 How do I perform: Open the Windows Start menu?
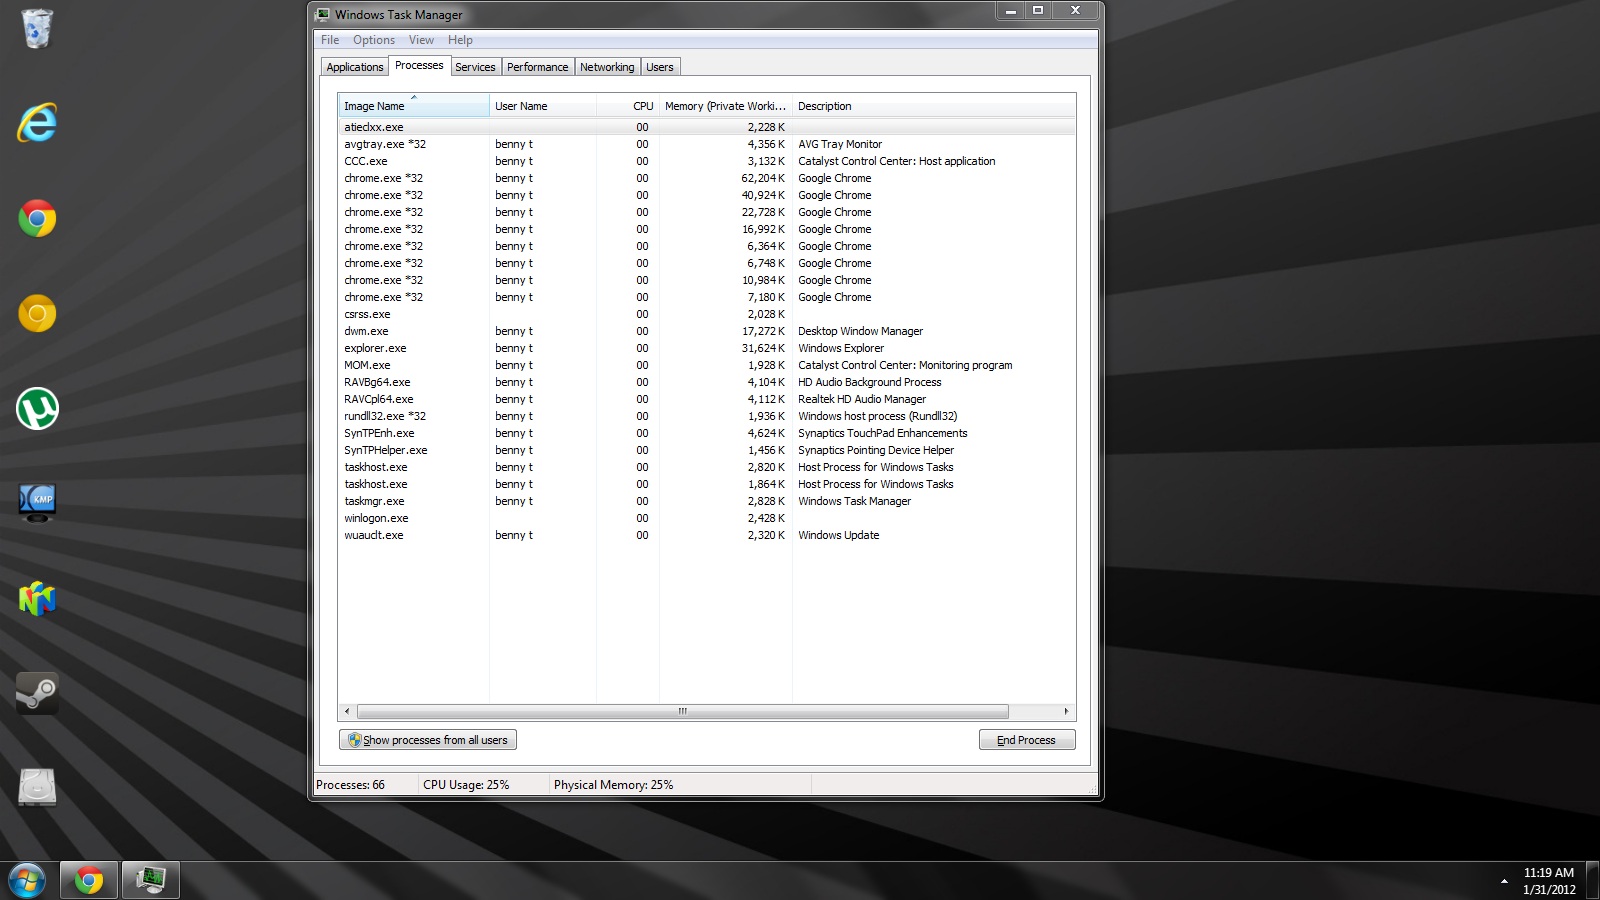27,881
